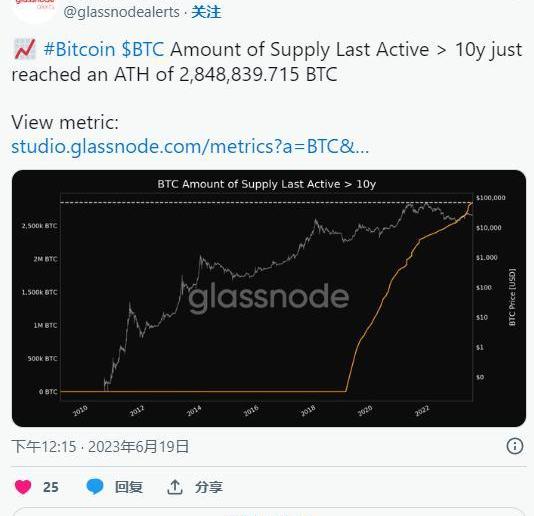The image size is (534, 516).
Task: Open the #Bitcoin hashtag
Action: click(x=79, y=49)
